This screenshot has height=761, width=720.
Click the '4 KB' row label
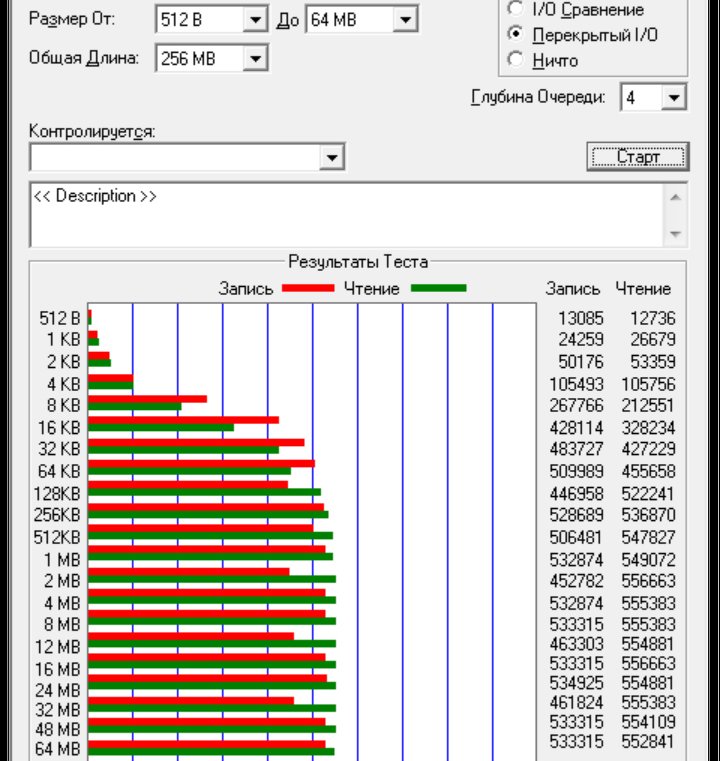64,384
